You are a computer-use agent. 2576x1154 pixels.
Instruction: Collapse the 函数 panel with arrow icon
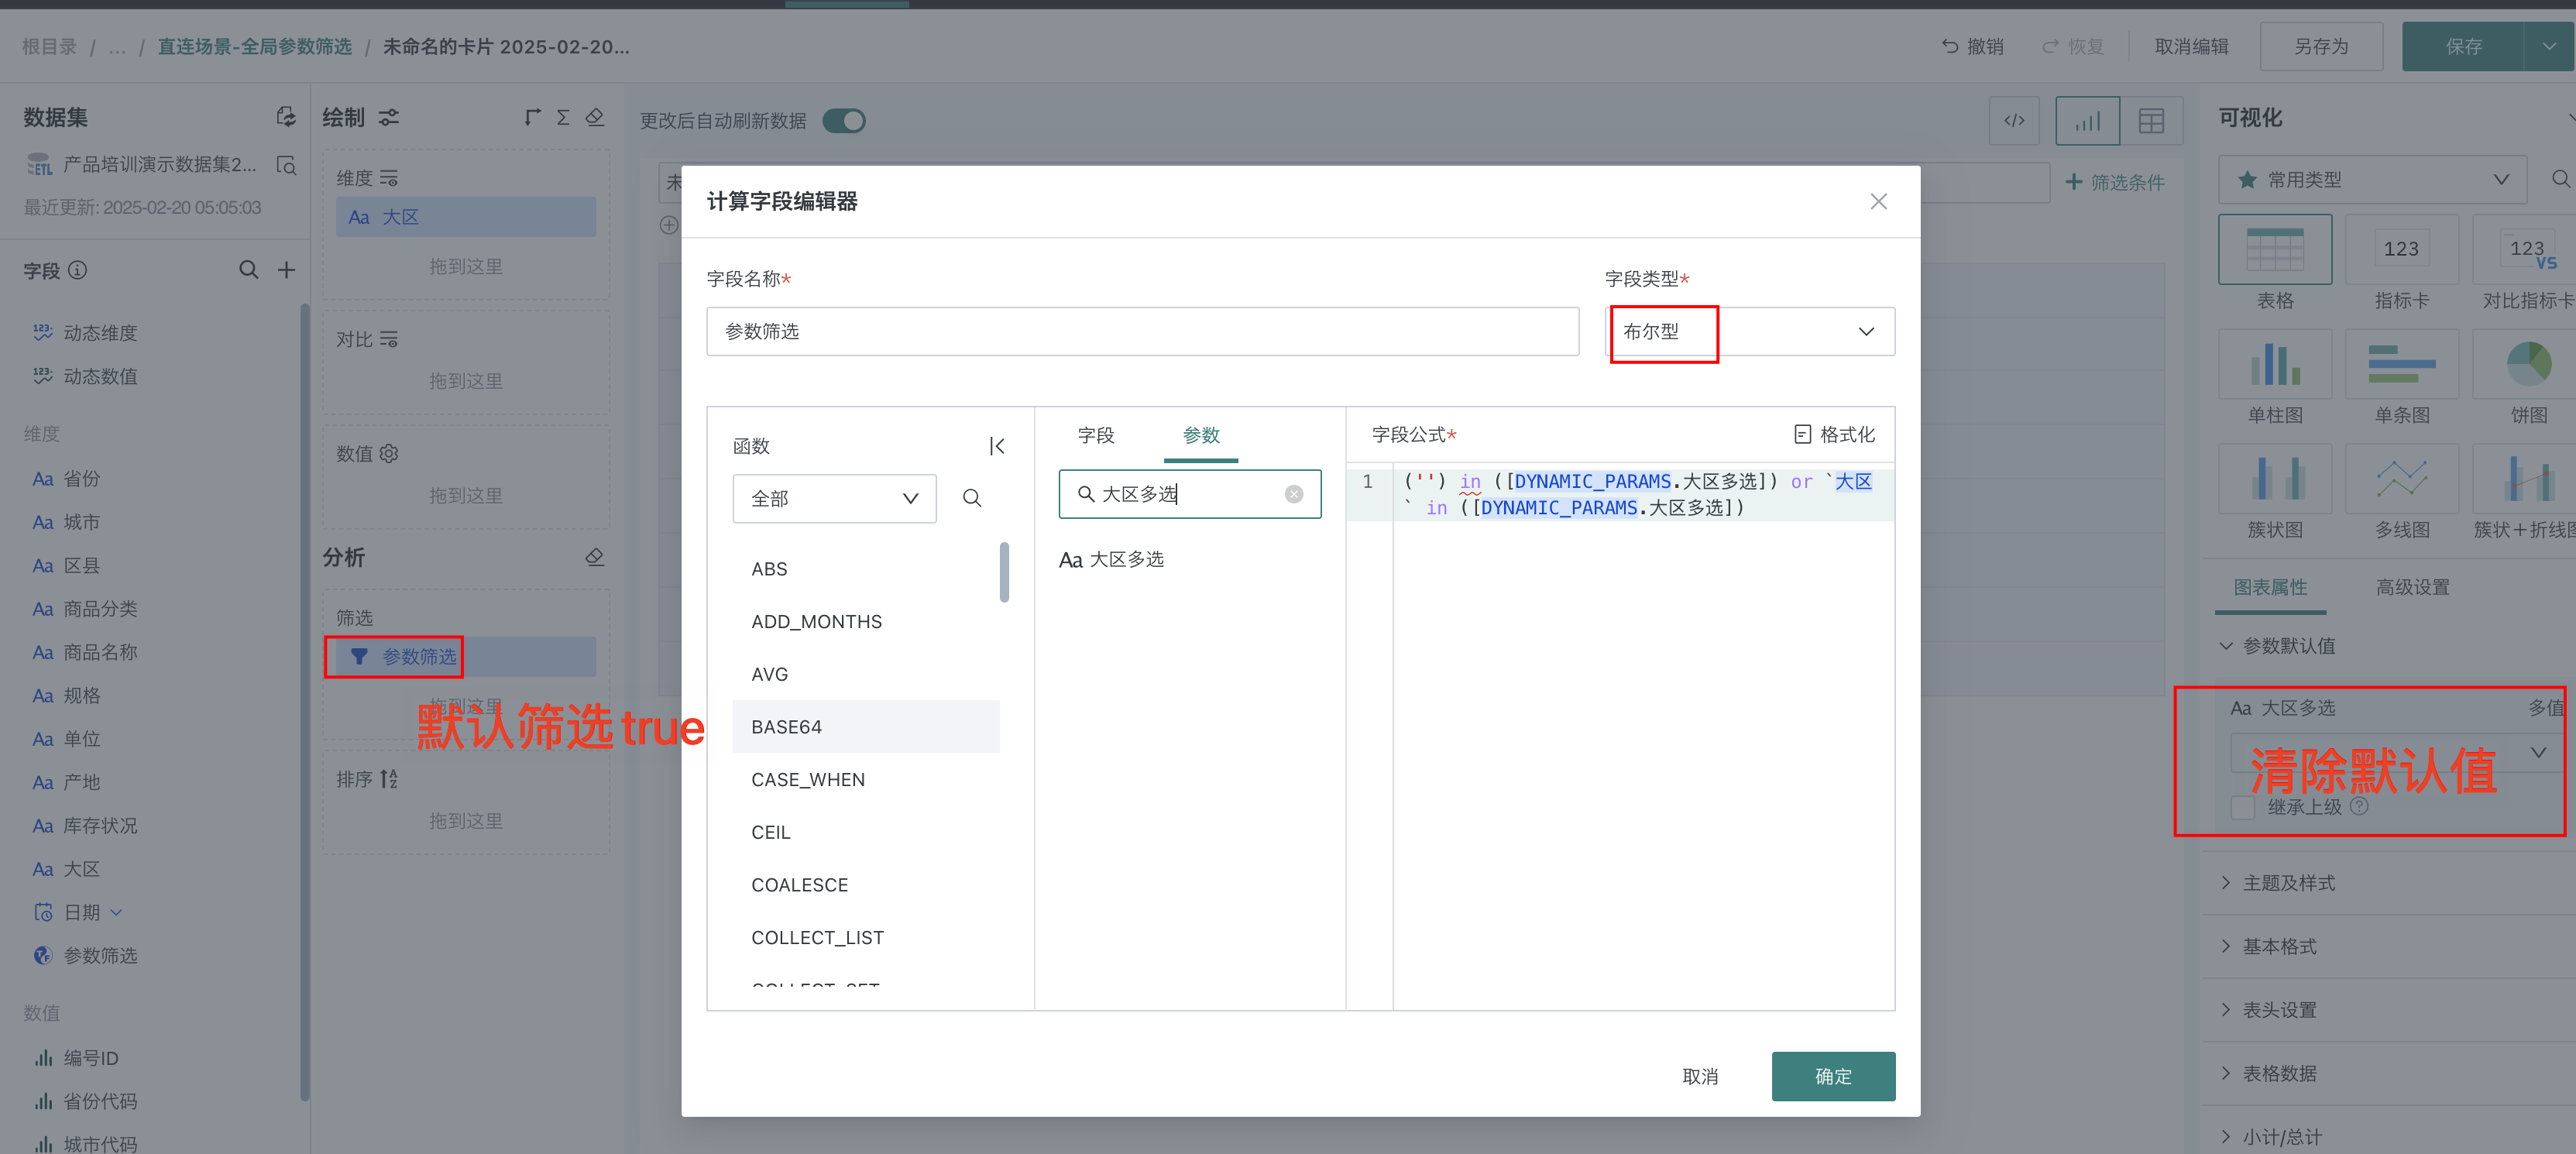click(x=996, y=446)
